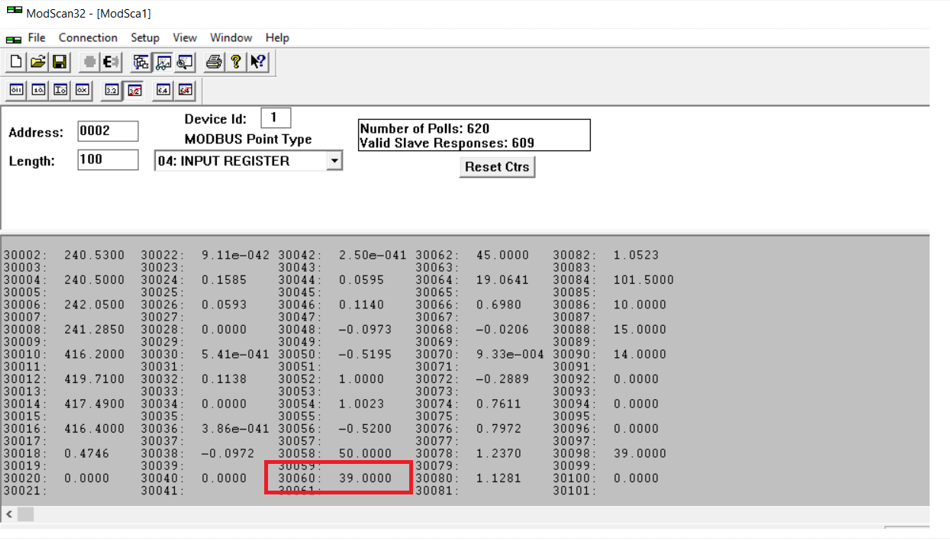The image size is (950, 541).
Task: Toggle the swapped 32-bit float format button
Action: point(134,90)
